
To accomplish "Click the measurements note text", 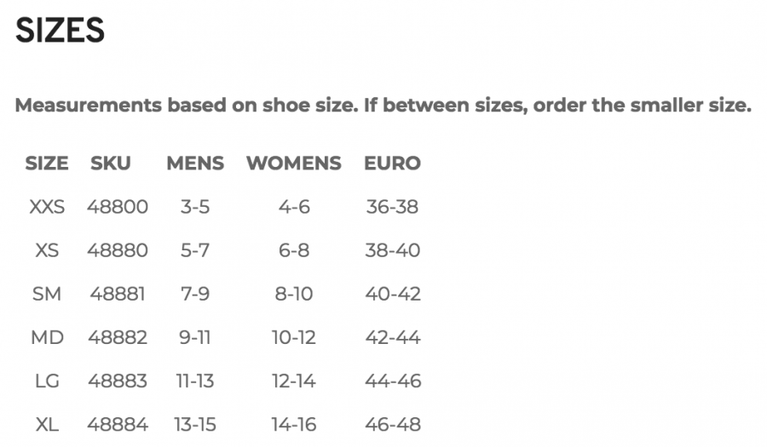I will pos(382,106).
